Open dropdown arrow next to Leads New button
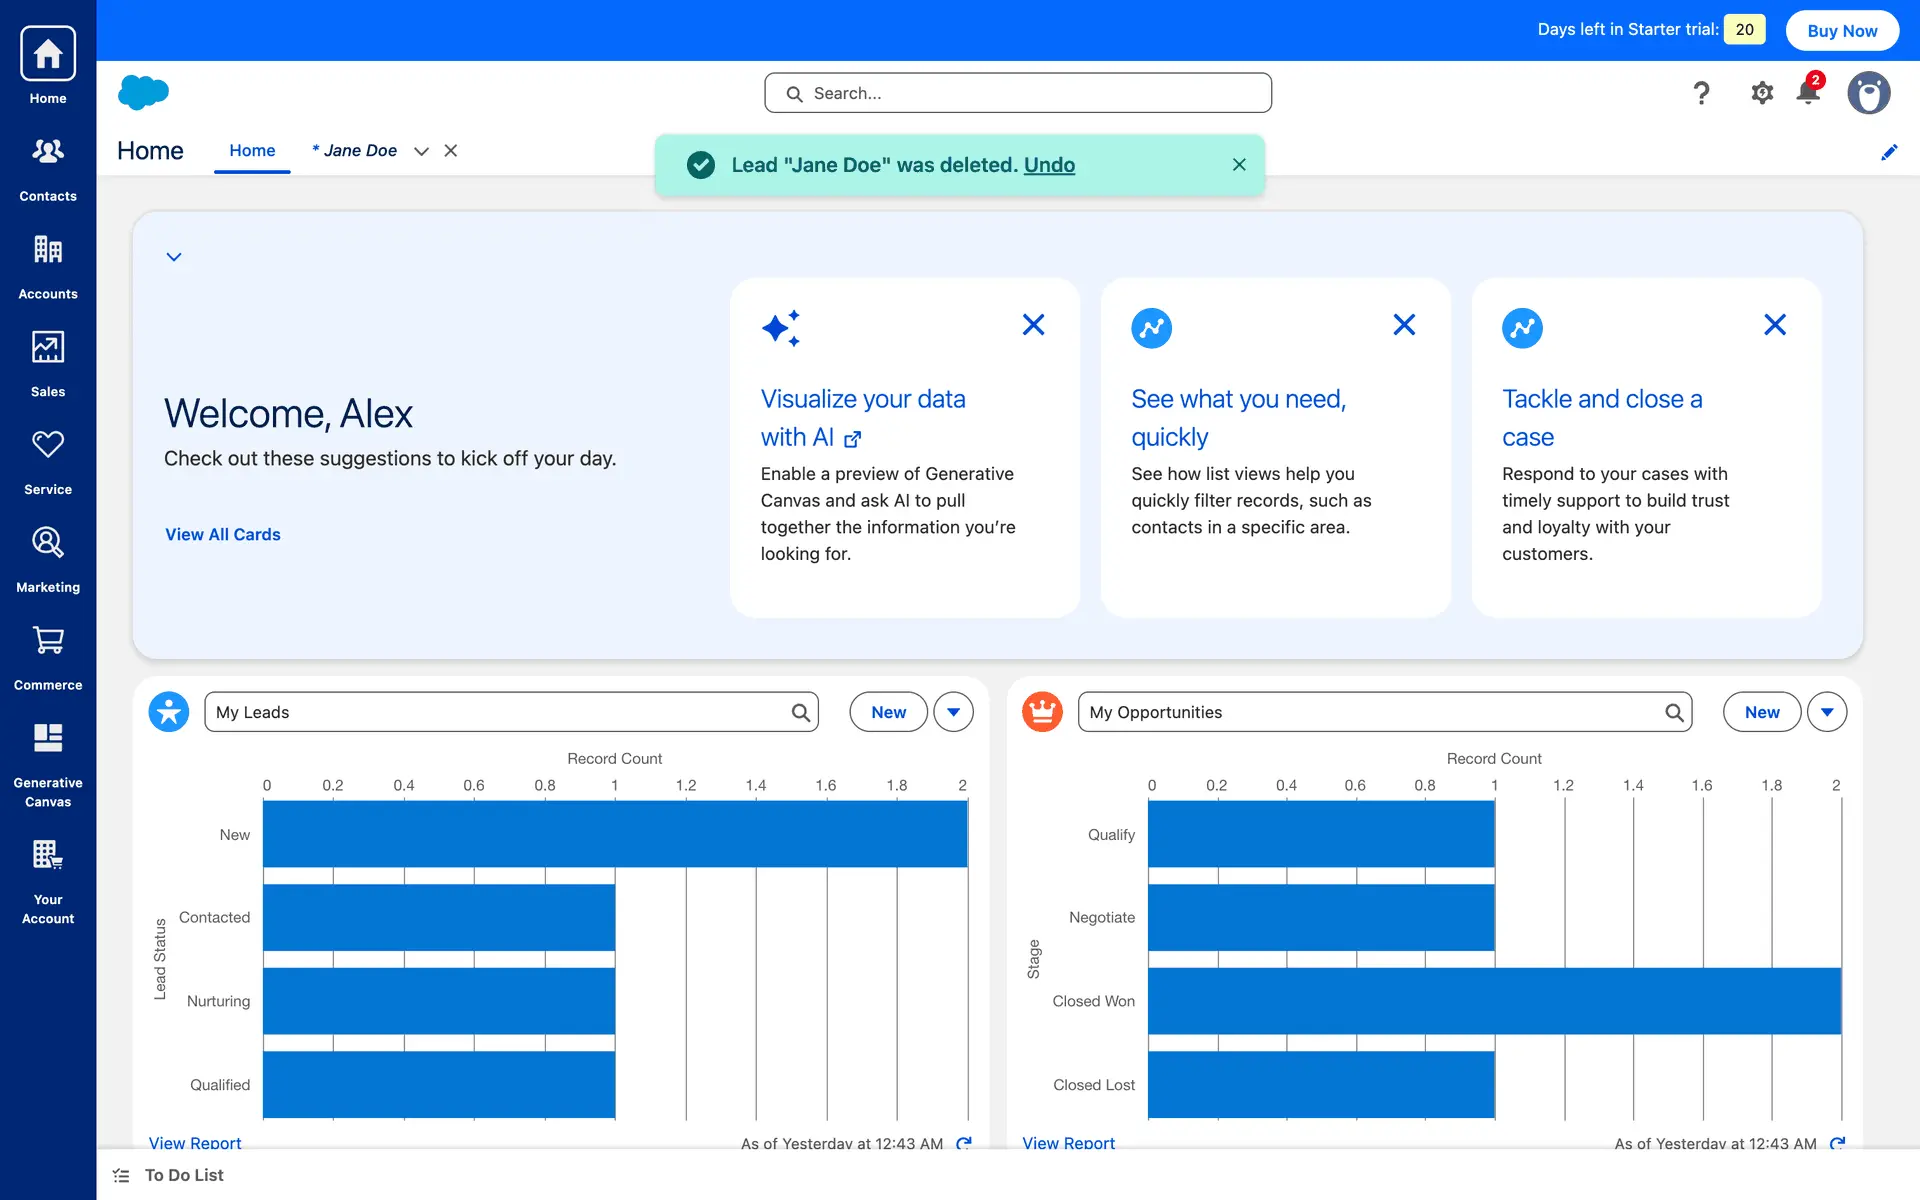The height and width of the screenshot is (1200, 1920). click(x=953, y=712)
